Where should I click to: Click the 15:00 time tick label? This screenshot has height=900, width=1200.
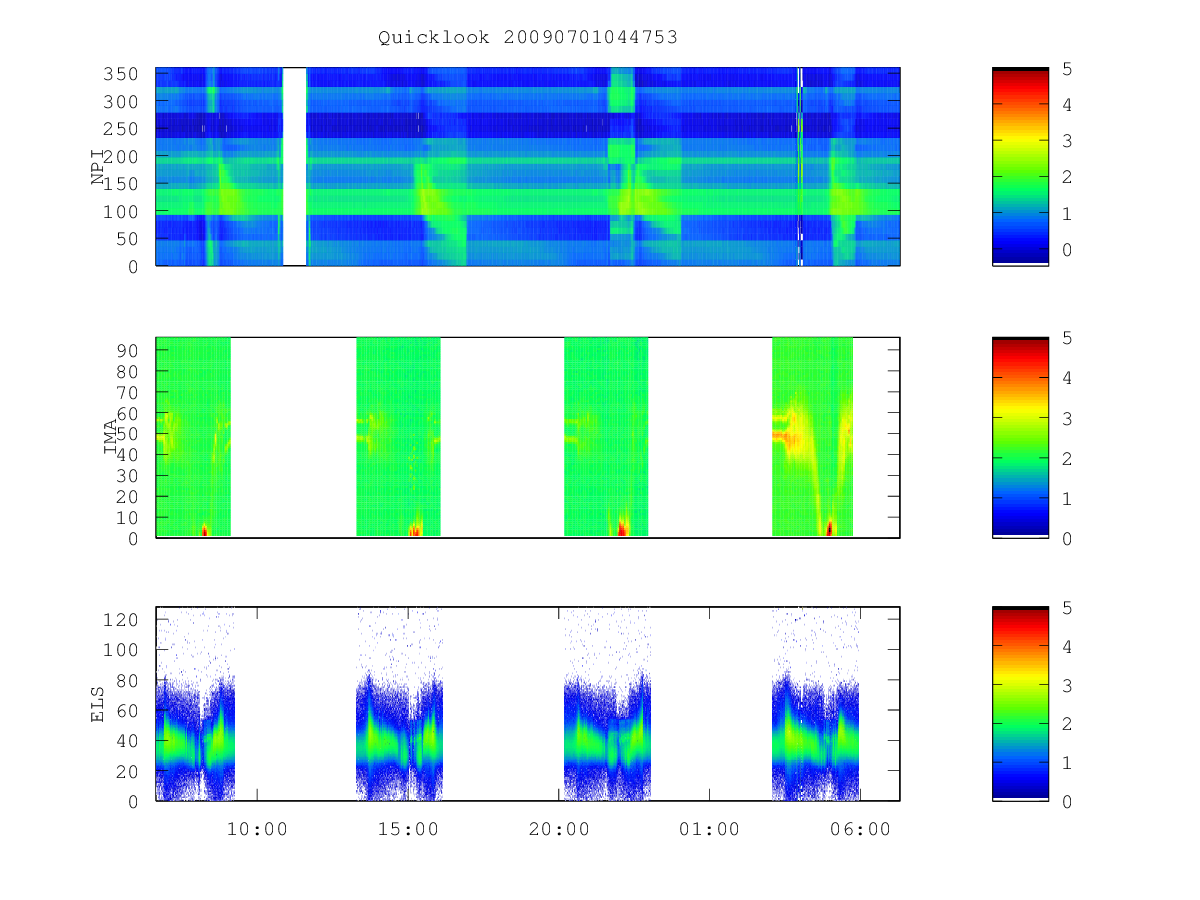coord(408,829)
